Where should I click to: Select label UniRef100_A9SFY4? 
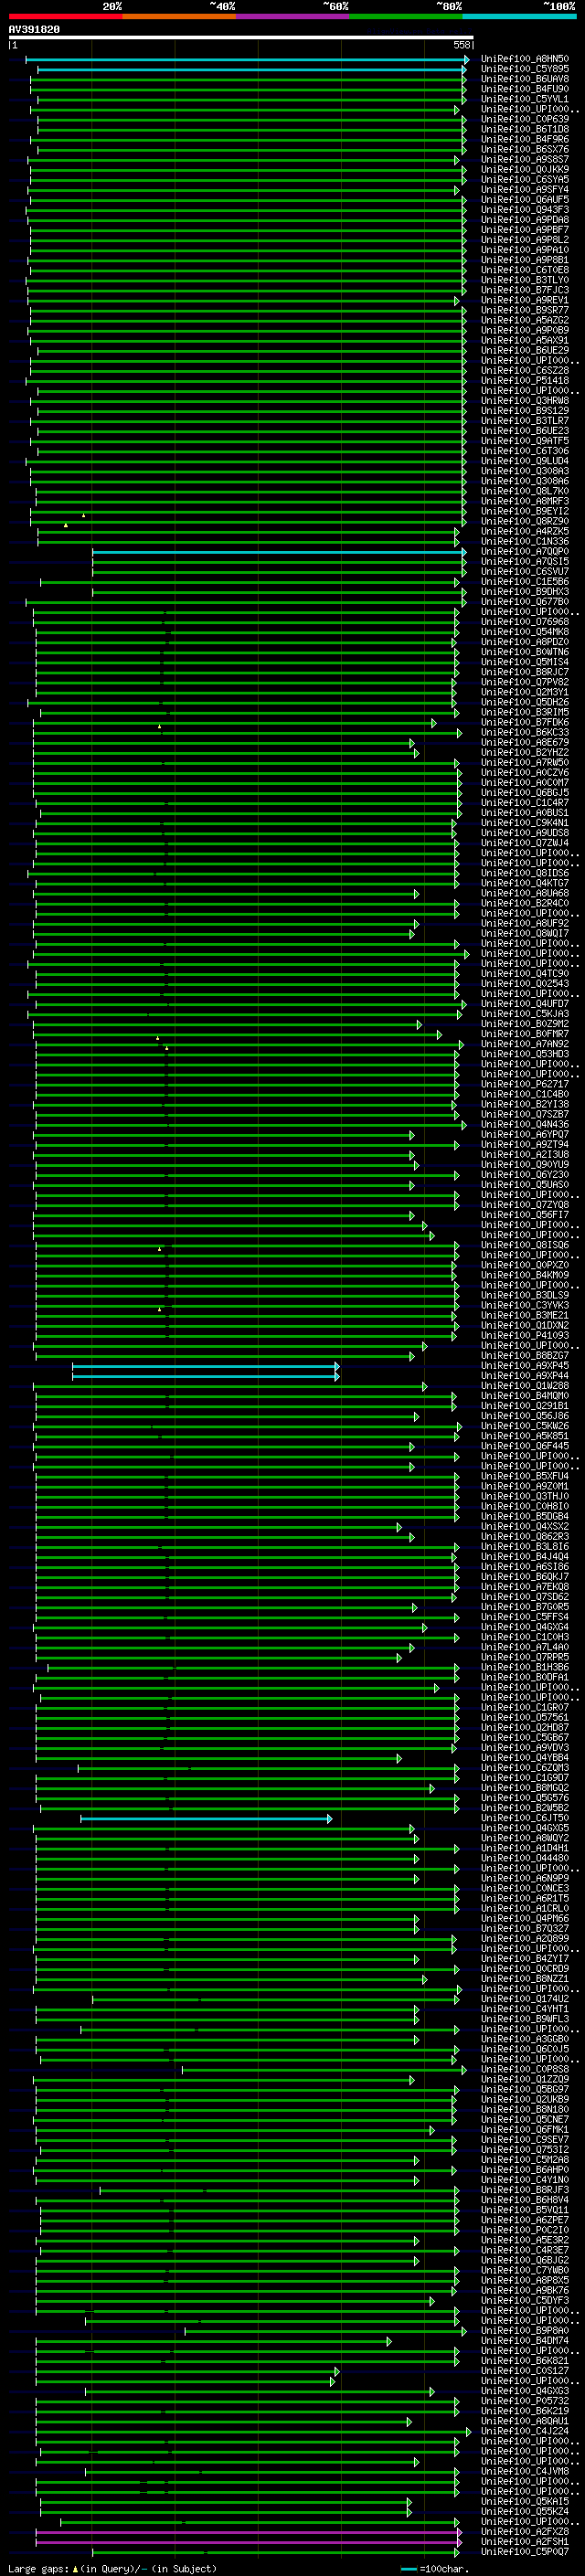(525, 189)
